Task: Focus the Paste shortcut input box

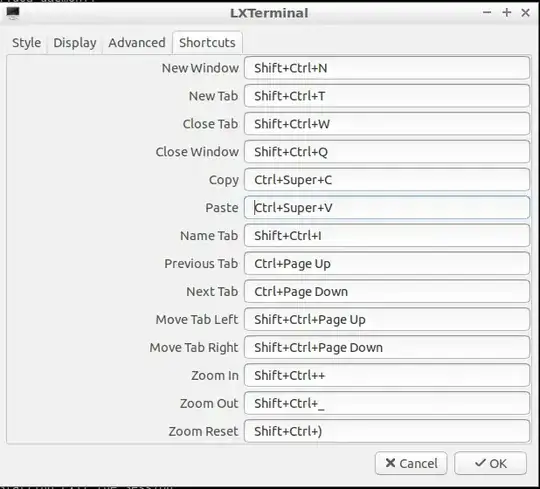Action: point(387,208)
